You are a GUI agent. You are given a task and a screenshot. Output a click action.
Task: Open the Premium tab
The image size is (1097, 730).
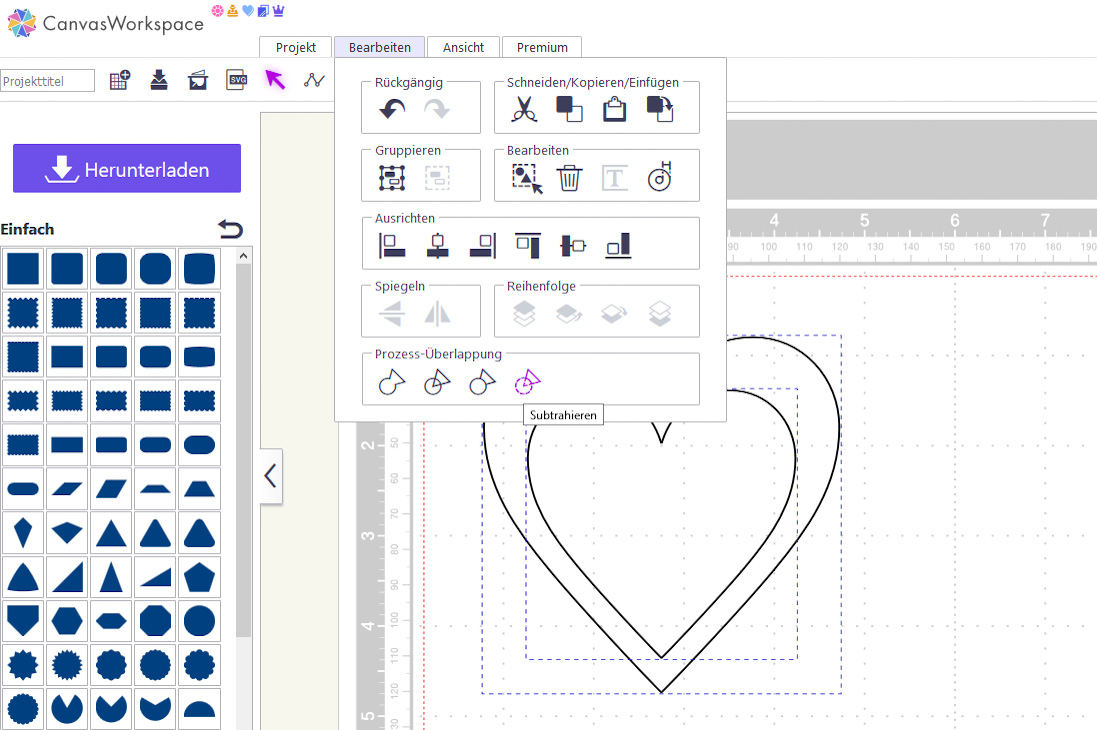pos(542,47)
